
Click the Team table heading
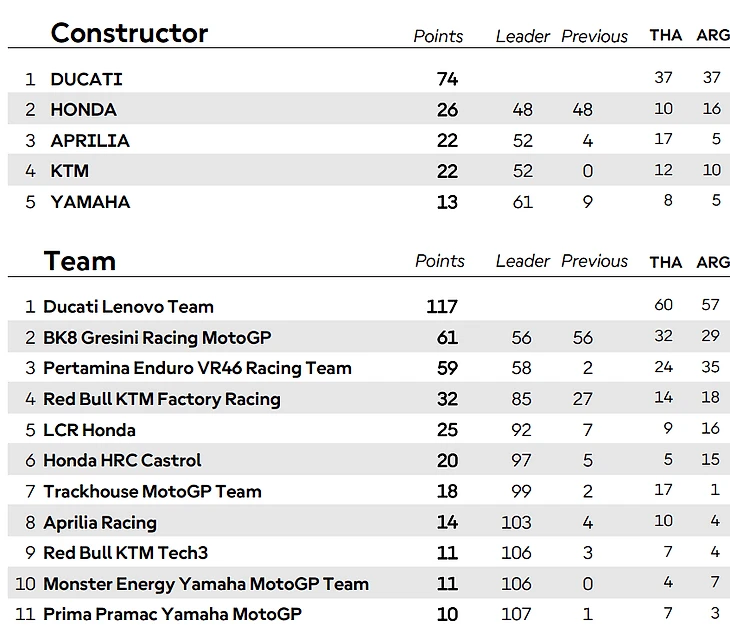point(79,261)
